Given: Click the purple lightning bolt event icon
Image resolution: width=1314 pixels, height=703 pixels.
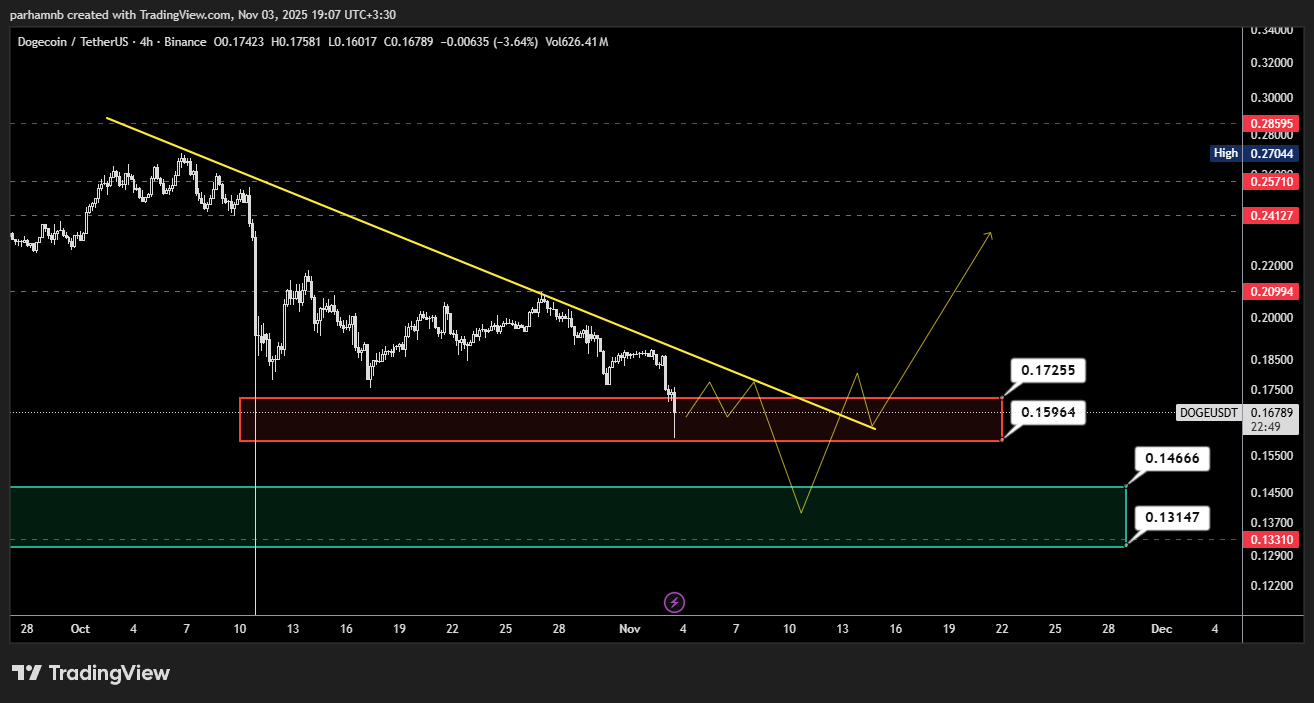Looking at the screenshot, I should coord(674,602).
